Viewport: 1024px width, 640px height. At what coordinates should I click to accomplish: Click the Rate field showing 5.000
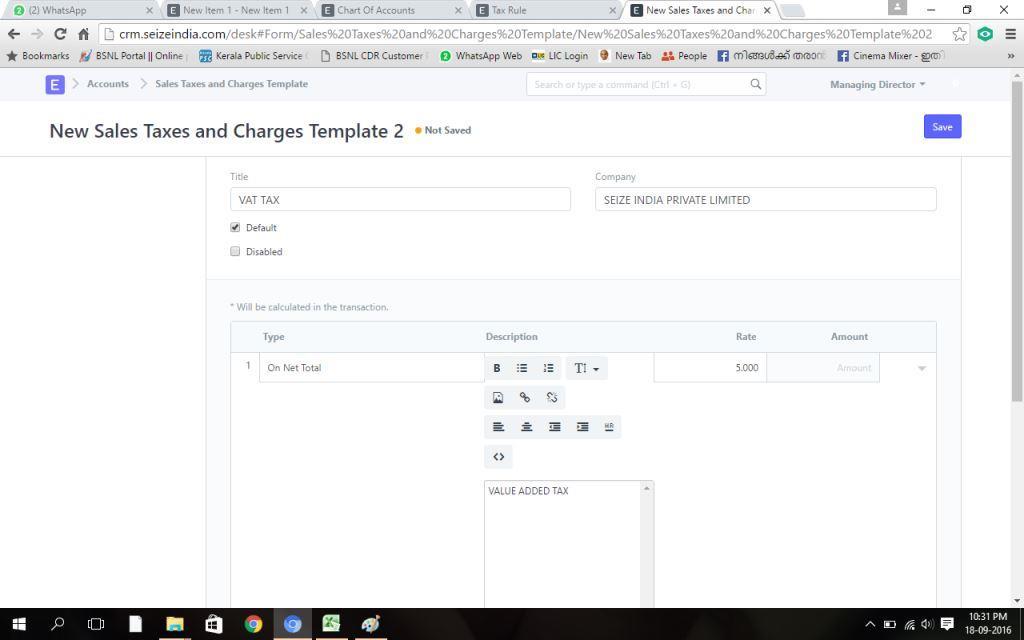(x=710, y=368)
